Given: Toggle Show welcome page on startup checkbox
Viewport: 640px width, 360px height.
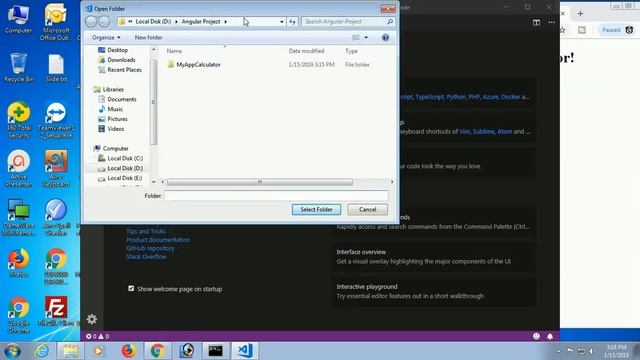Looking at the screenshot, I should [131, 289].
